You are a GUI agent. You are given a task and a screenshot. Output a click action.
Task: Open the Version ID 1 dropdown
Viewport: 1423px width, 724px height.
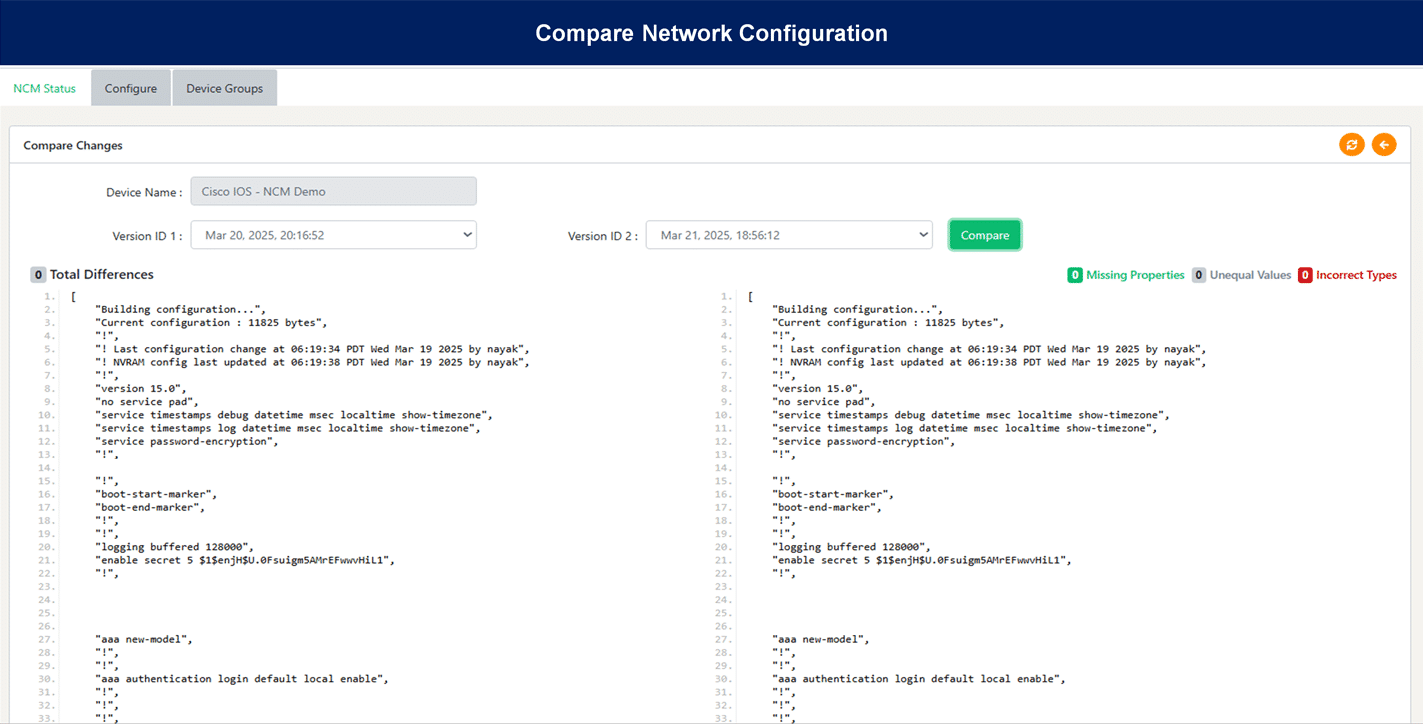pyautogui.click(x=333, y=235)
